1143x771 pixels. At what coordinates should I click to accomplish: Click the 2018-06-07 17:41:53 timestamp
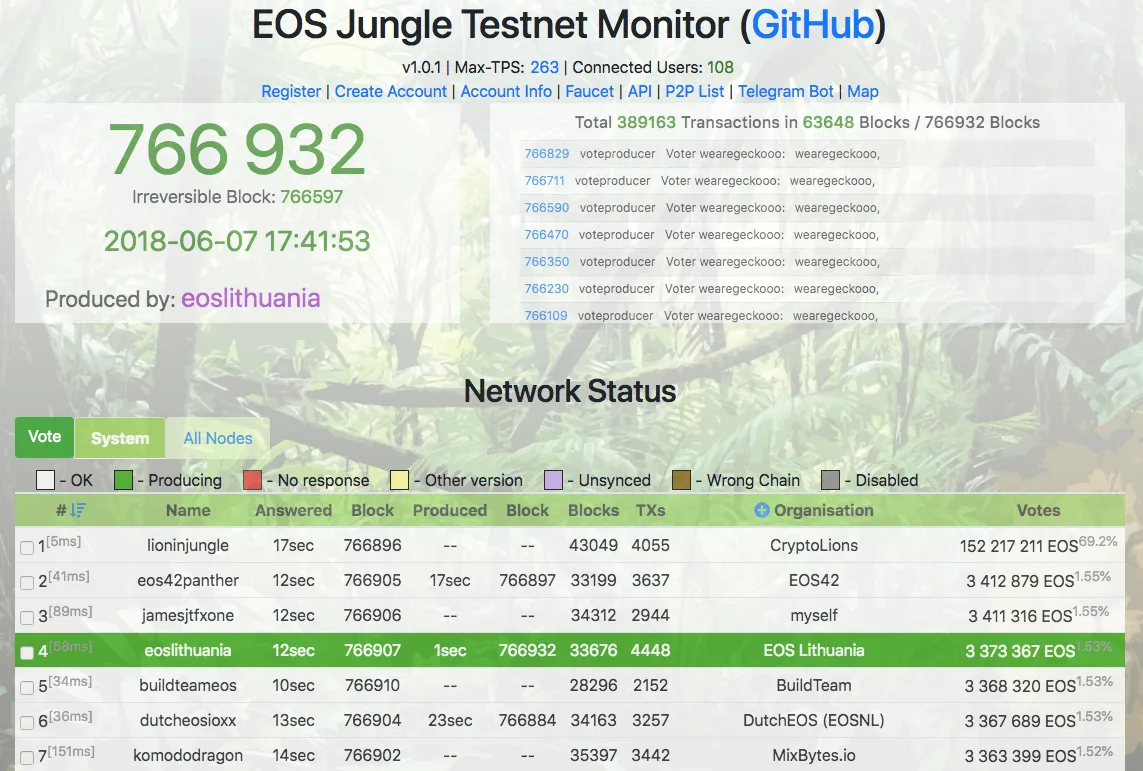[237, 241]
